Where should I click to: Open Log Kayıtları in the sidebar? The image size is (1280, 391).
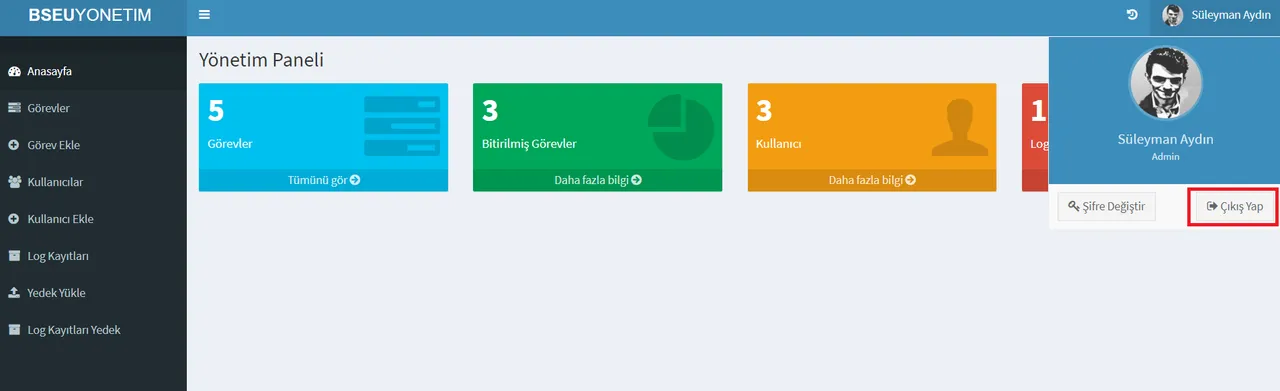coord(93,256)
